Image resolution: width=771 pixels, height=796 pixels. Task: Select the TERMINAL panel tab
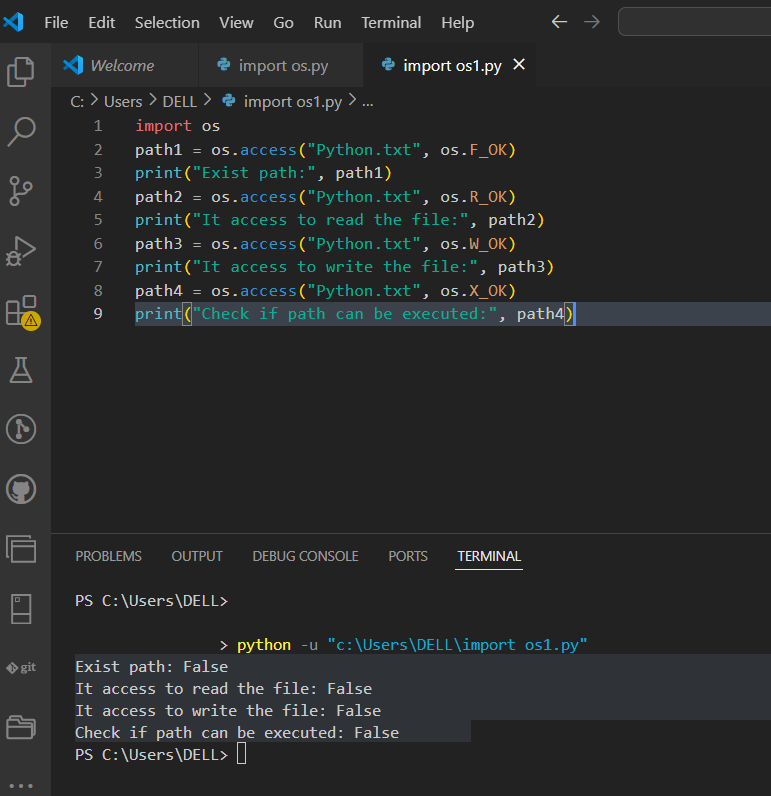pos(489,556)
